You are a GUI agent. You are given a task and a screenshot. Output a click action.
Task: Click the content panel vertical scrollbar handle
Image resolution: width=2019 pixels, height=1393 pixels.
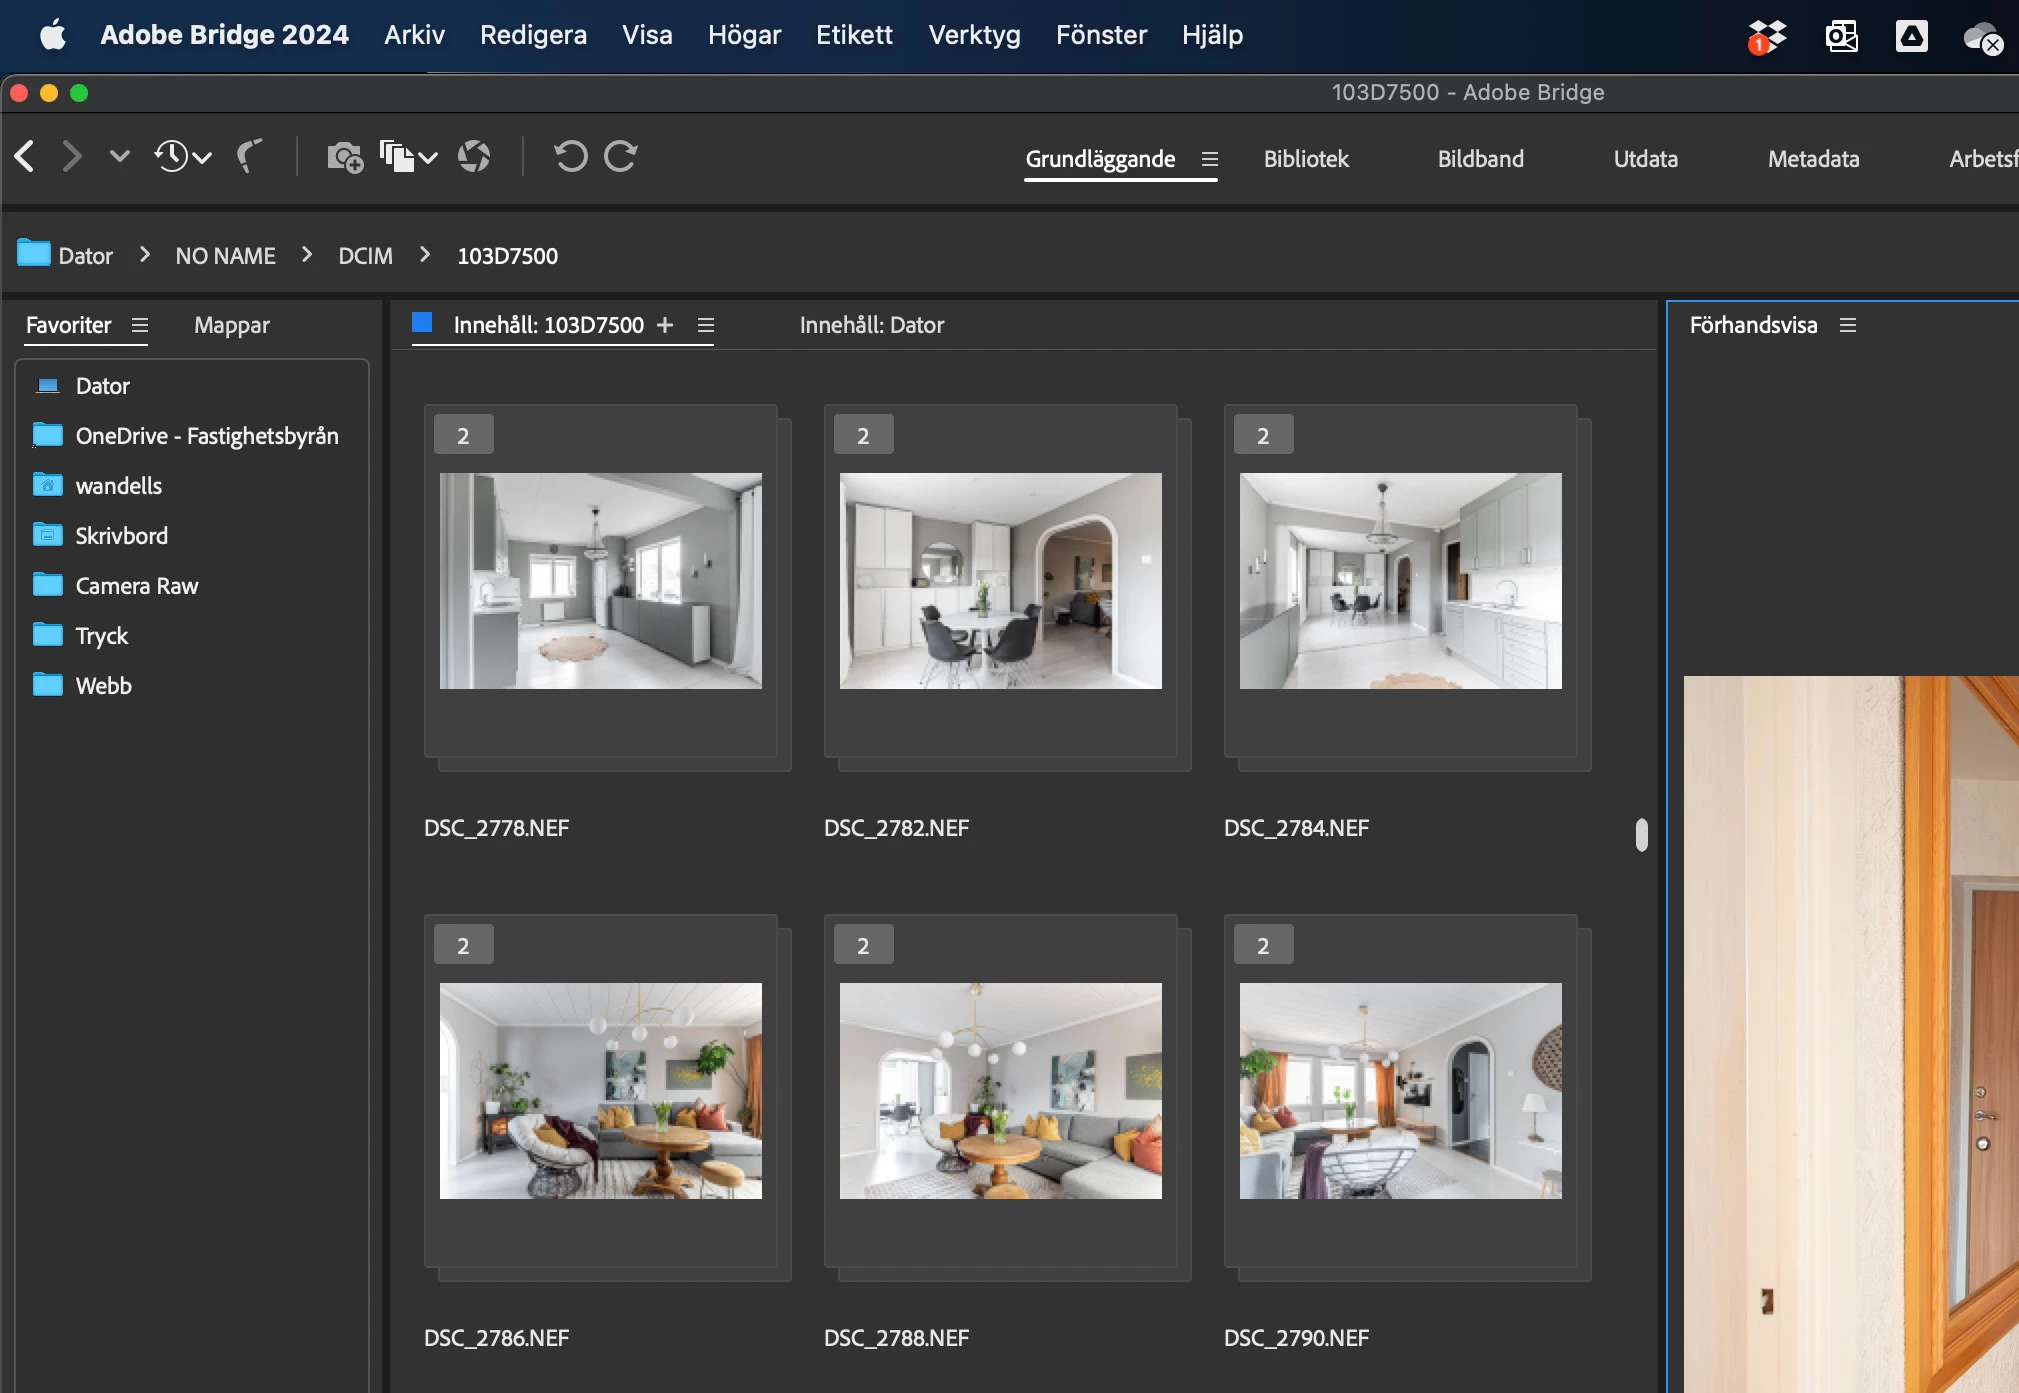[x=1641, y=834]
